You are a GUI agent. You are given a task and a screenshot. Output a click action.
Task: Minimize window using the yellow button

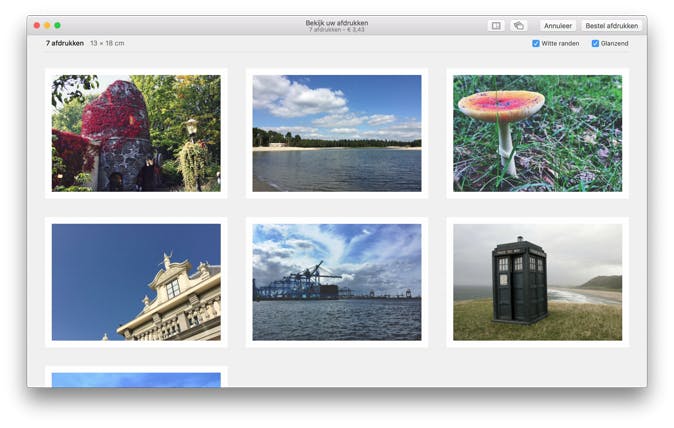point(47,26)
